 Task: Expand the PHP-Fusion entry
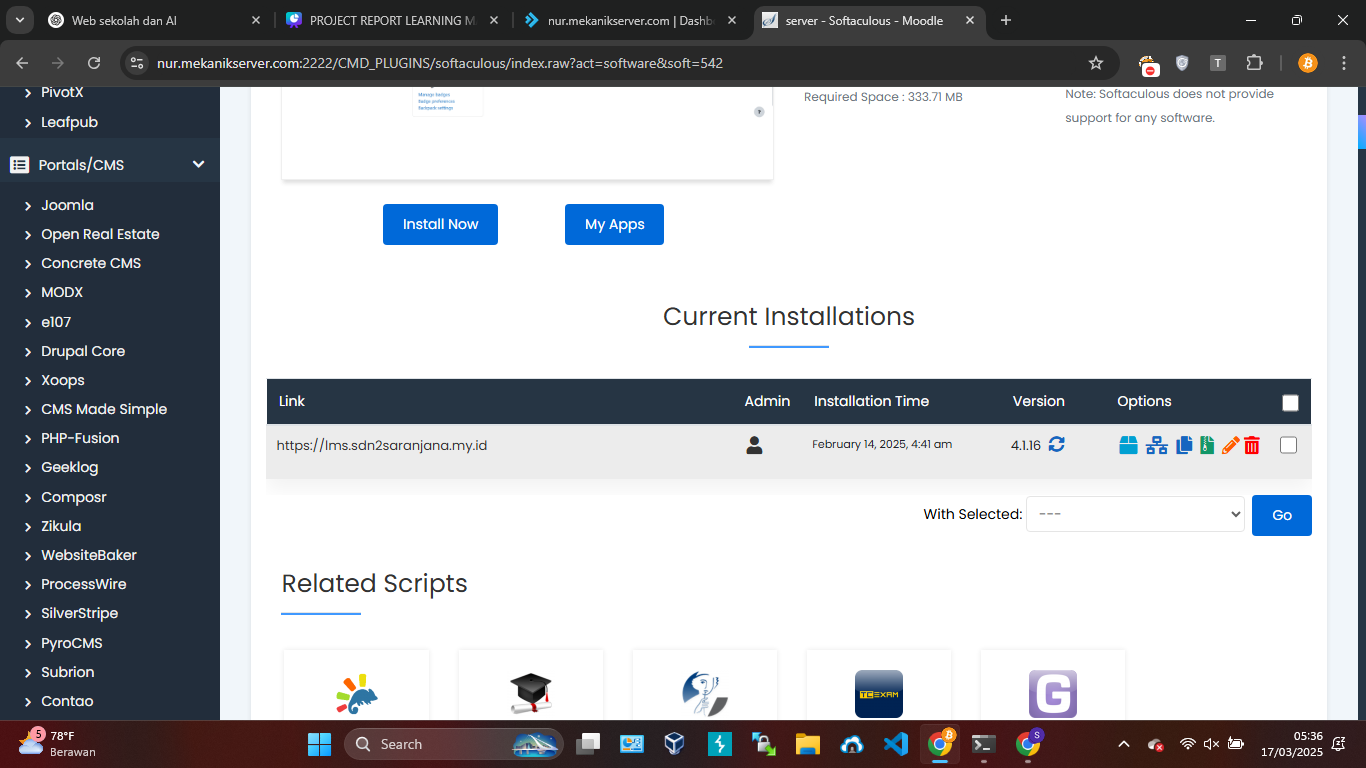(28, 438)
